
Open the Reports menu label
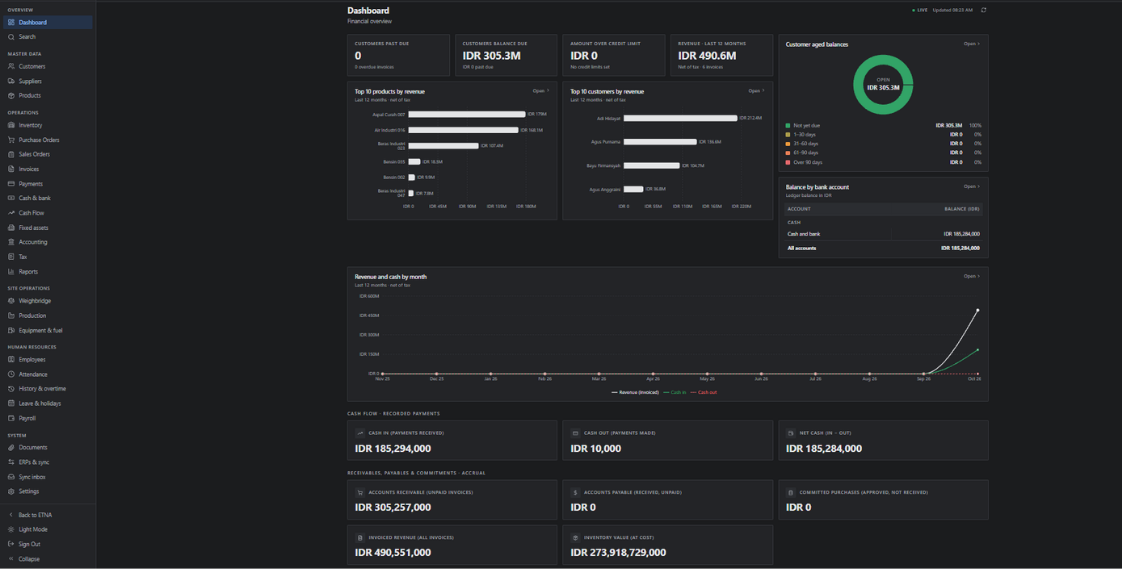28,271
